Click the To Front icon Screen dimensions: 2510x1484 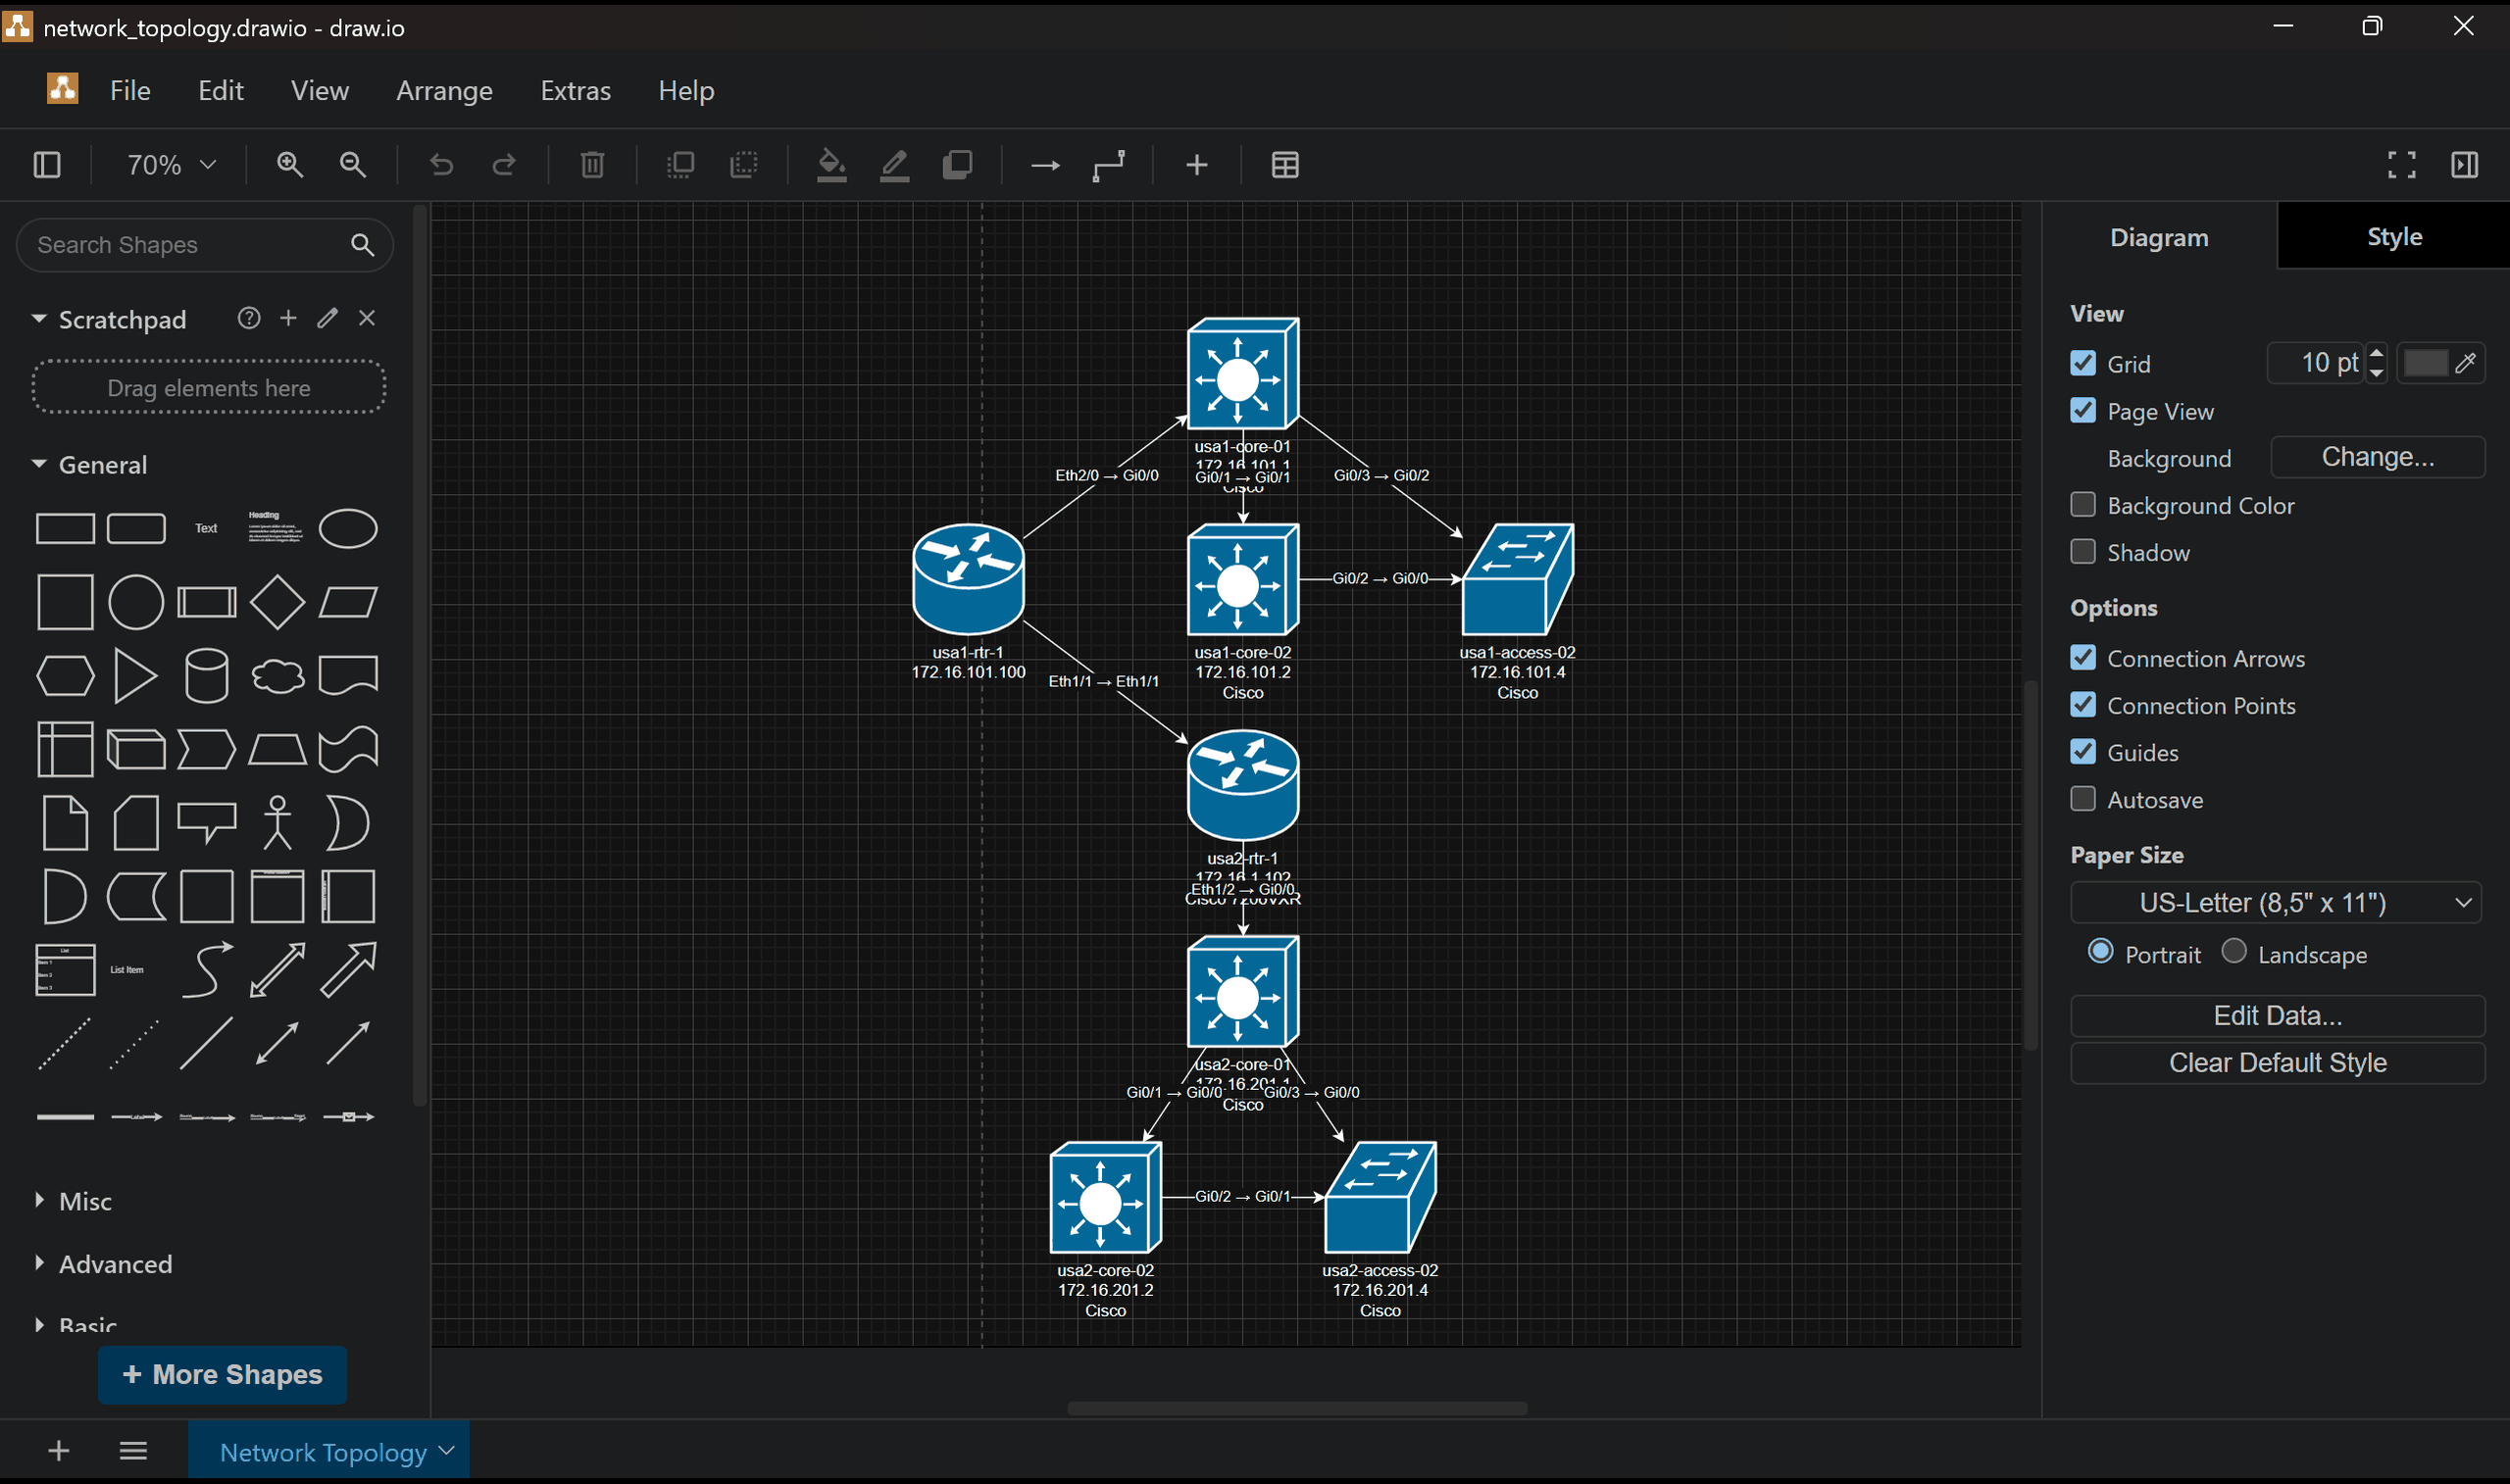[x=681, y=165]
